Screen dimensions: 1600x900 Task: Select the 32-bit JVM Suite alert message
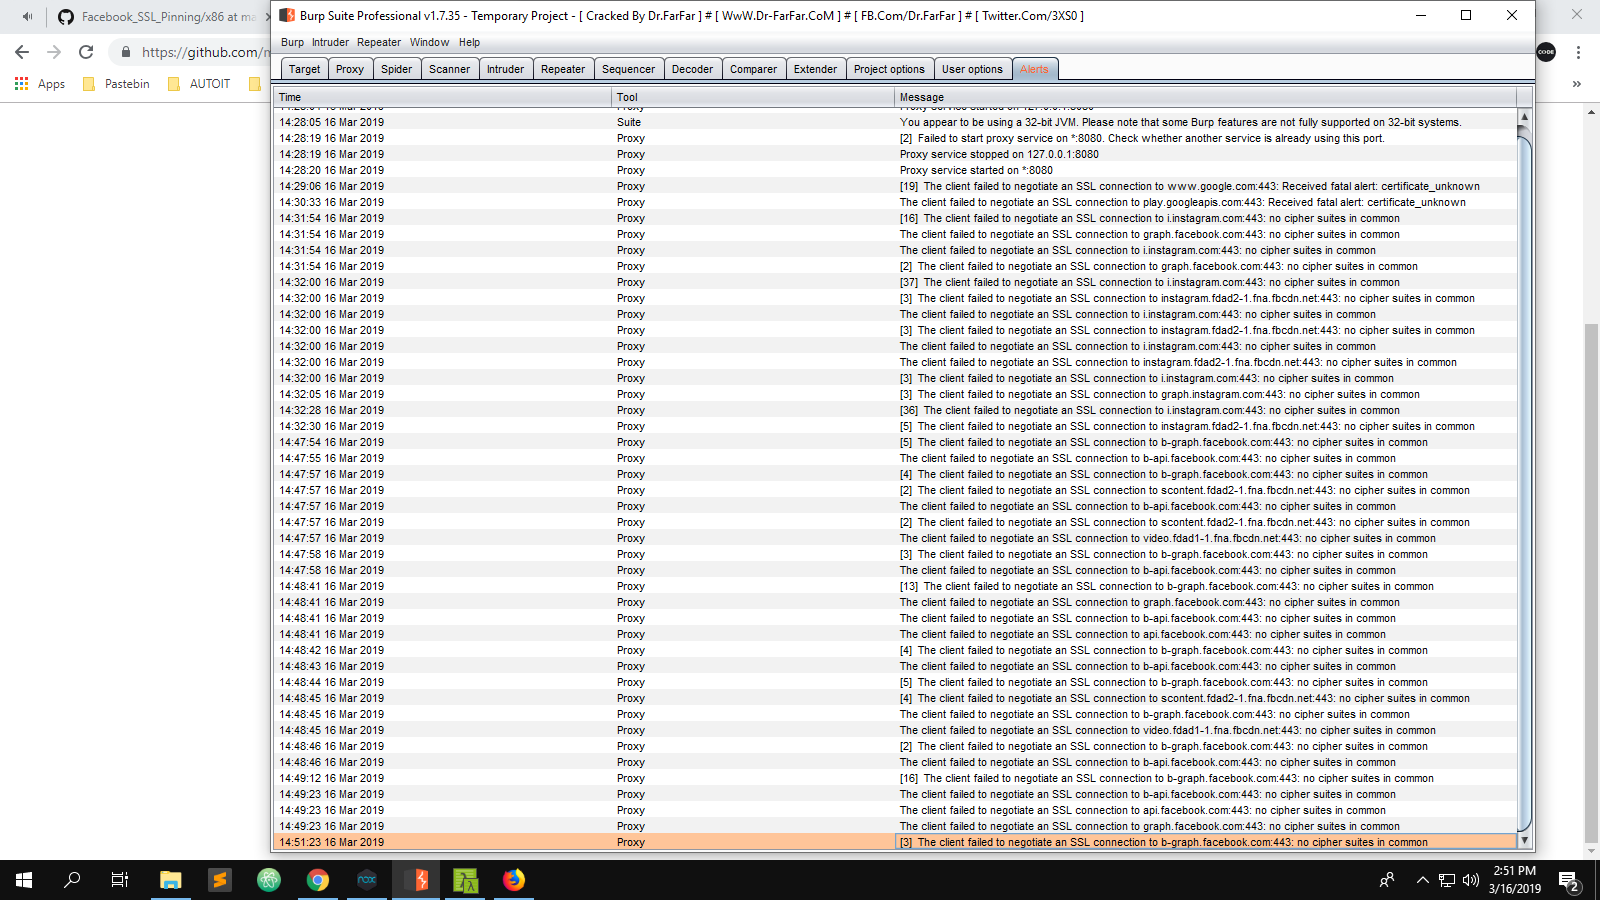coord(1180,122)
